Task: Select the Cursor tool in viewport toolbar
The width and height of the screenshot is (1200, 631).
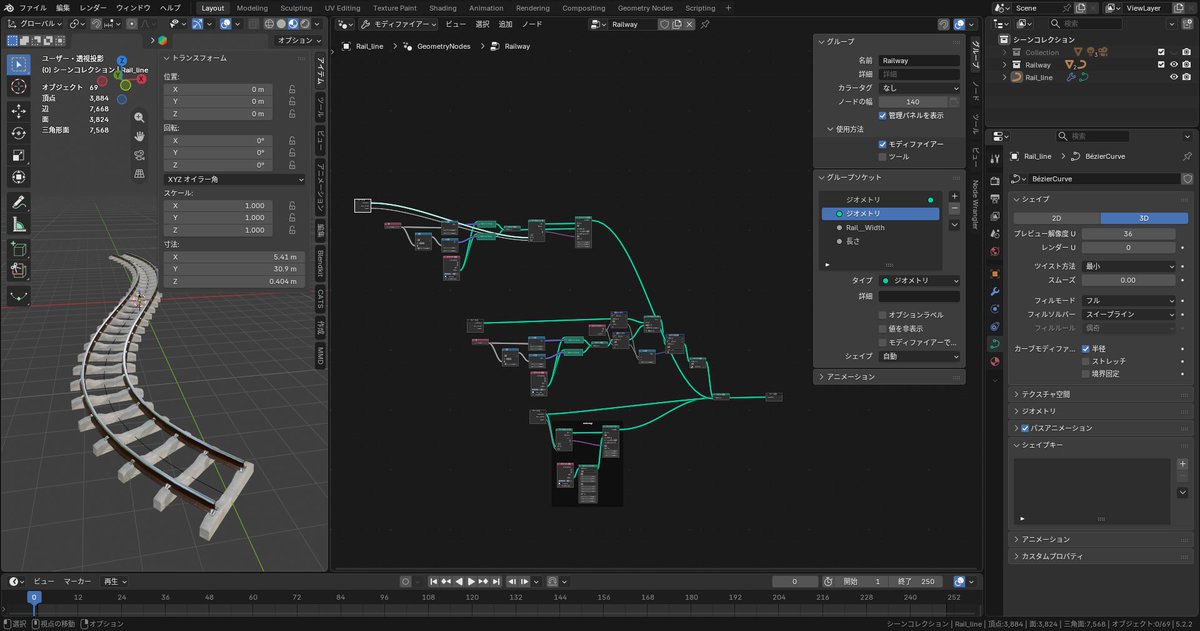Action: coord(19,87)
